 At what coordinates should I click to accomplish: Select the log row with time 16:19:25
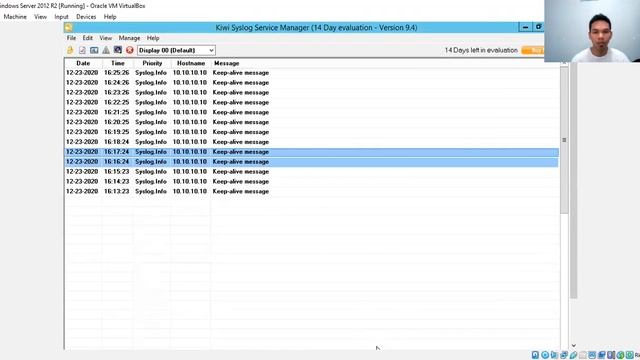[312, 132]
